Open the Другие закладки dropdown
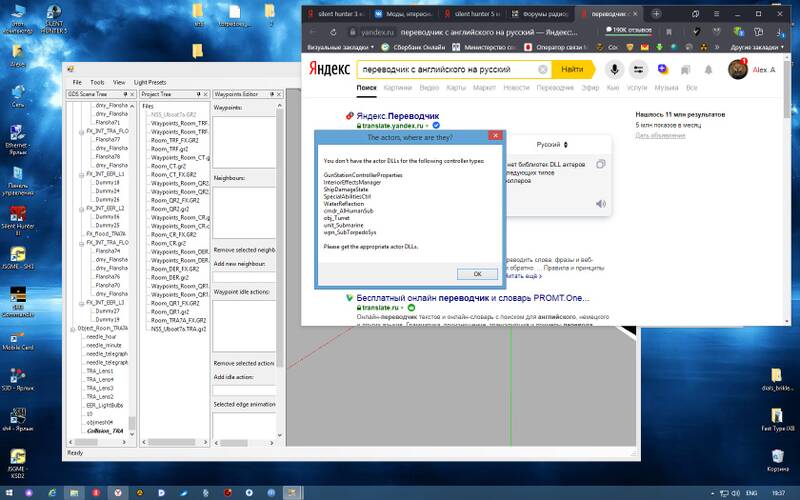The width and height of the screenshot is (800, 500). click(757, 47)
